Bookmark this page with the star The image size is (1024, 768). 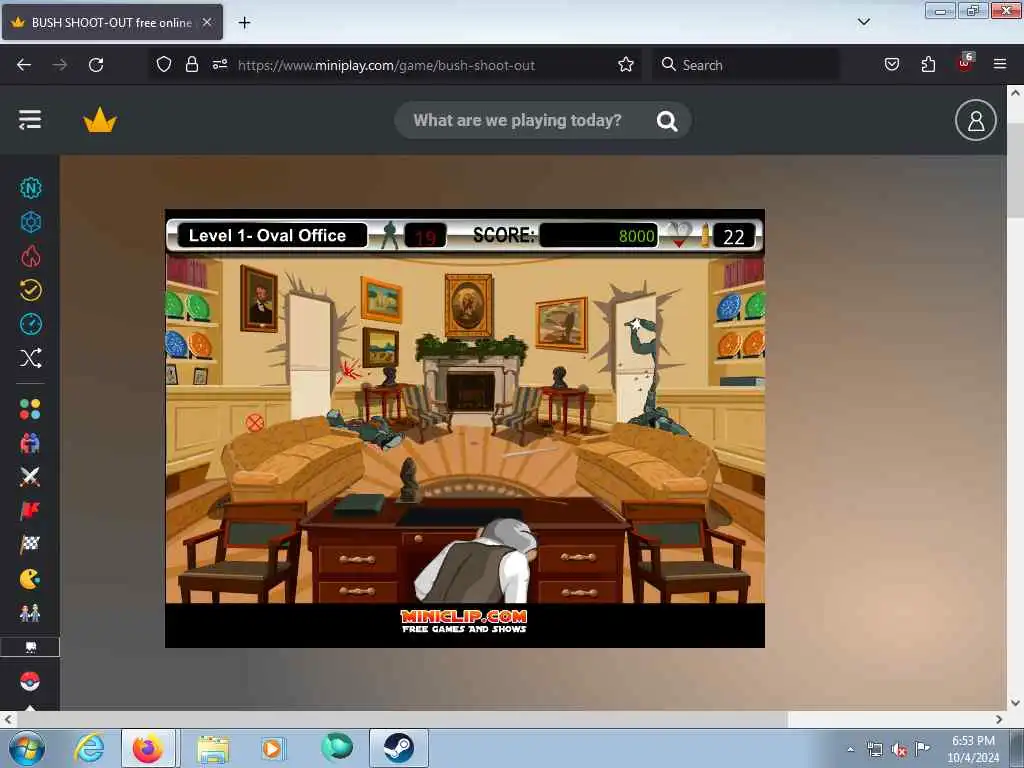[x=626, y=65]
